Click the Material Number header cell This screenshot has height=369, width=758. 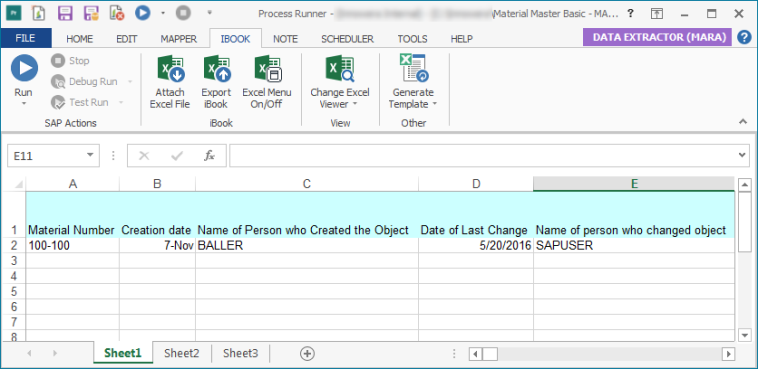coord(73,215)
